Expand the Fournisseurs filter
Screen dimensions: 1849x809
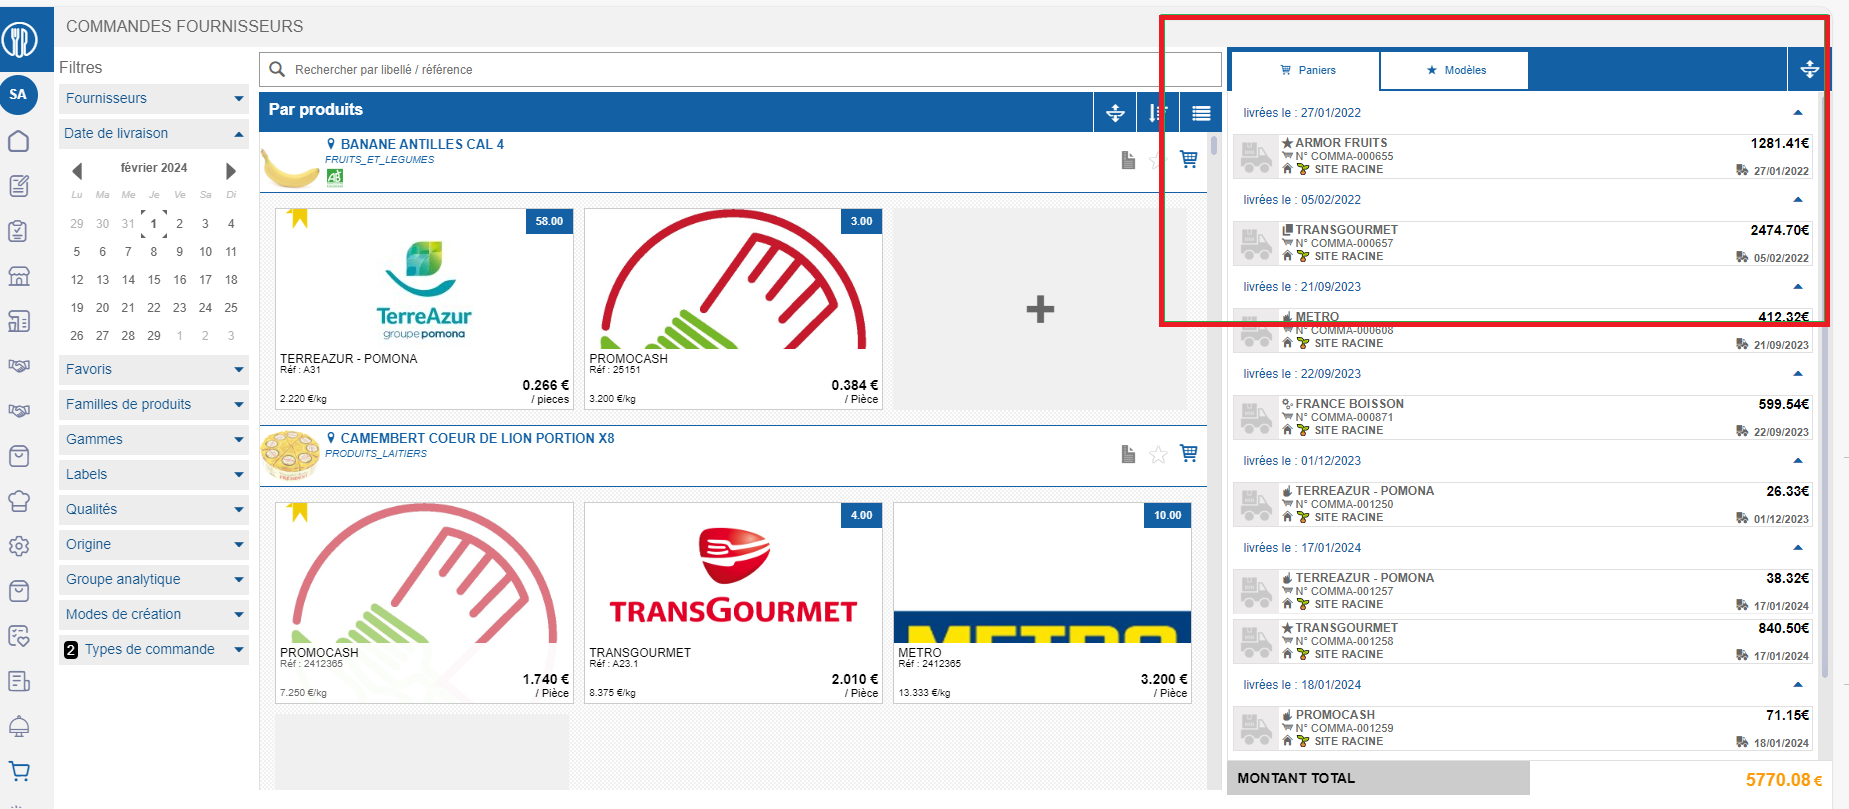click(154, 98)
